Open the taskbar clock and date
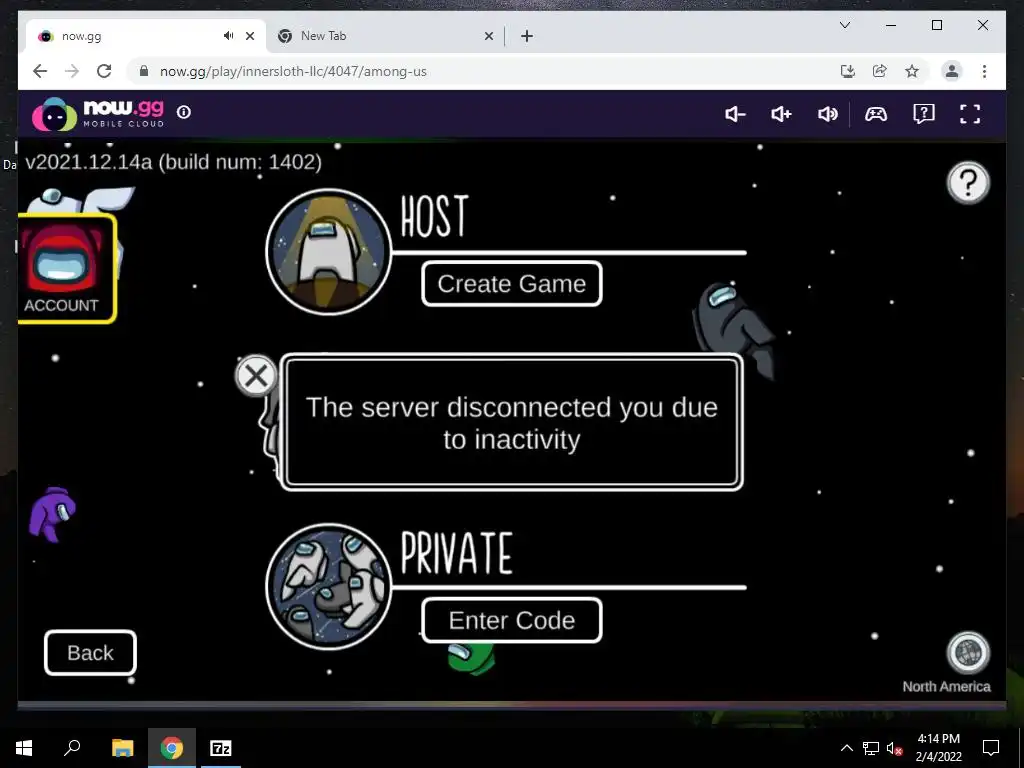 click(938, 748)
